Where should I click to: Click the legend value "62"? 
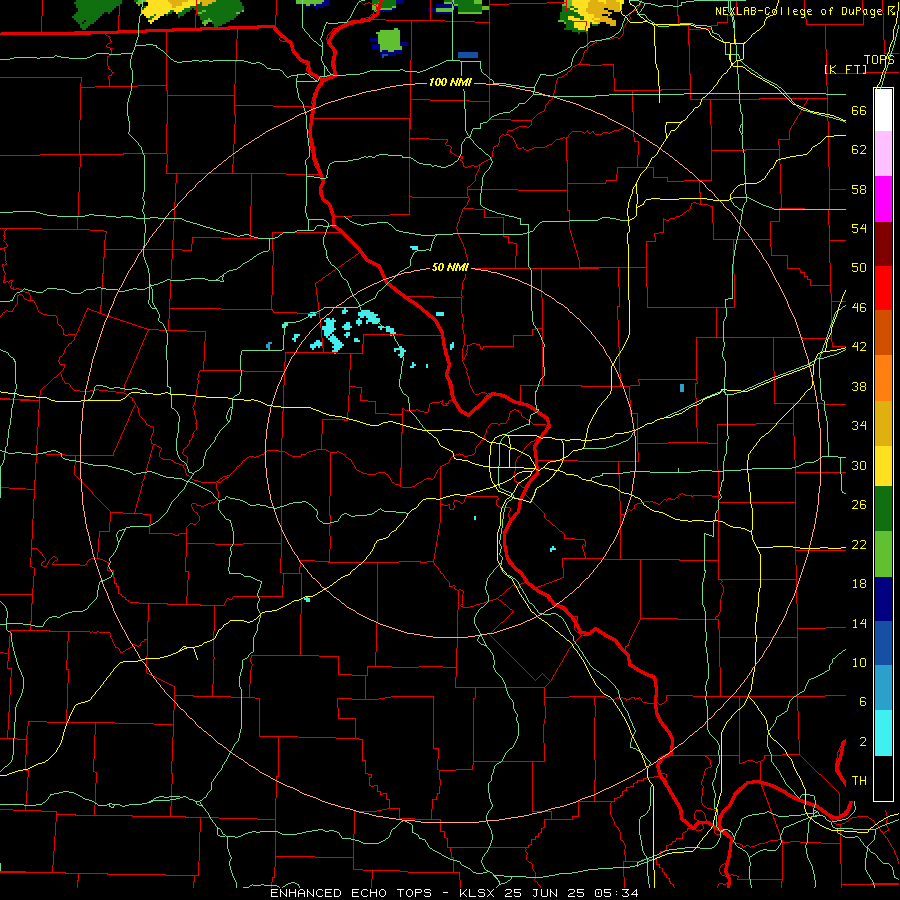point(859,150)
